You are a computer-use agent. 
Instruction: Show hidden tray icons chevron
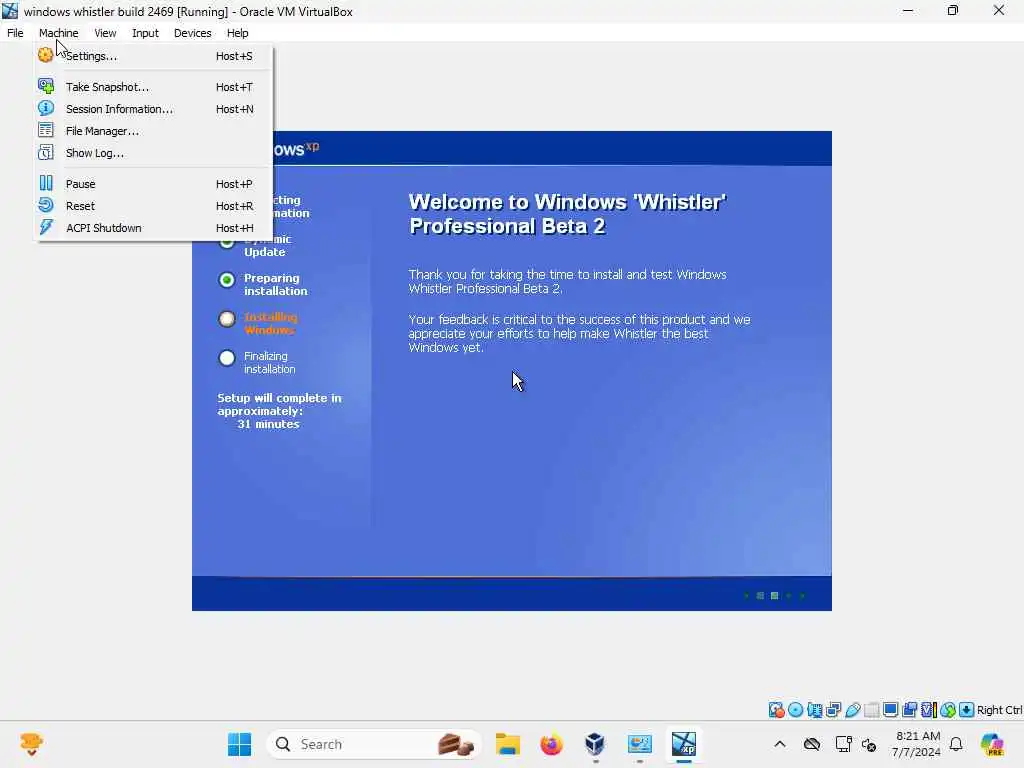coord(780,744)
